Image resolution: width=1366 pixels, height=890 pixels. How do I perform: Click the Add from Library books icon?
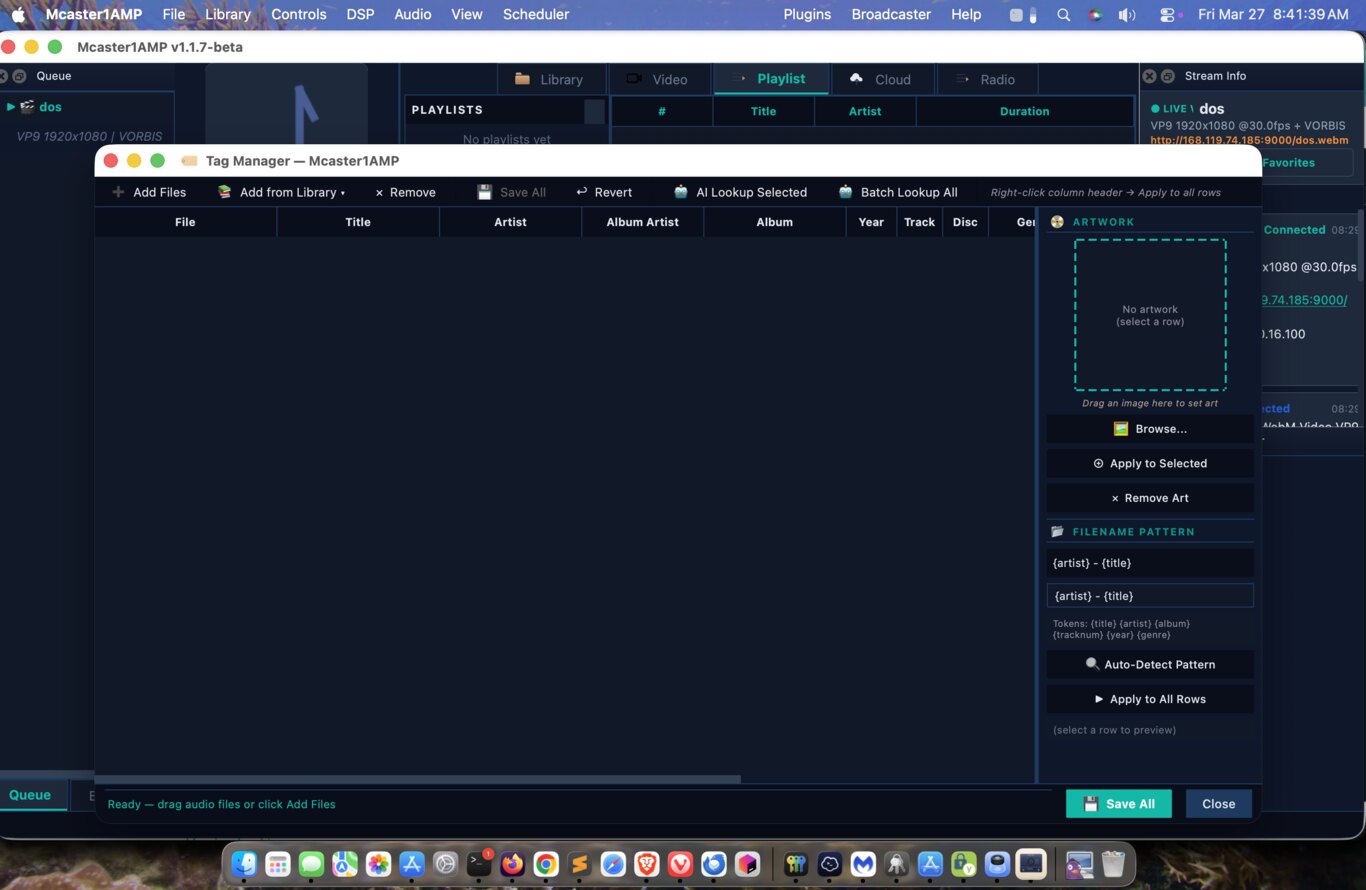(225, 192)
